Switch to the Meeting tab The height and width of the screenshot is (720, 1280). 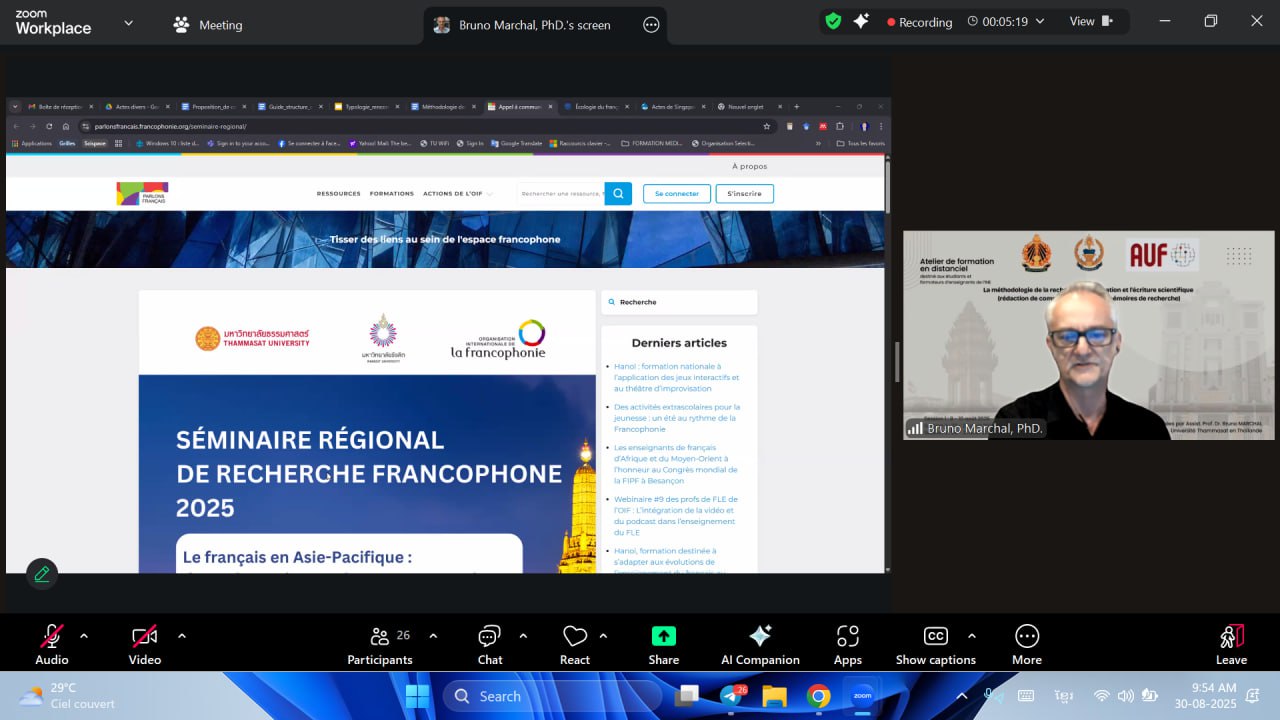(x=208, y=25)
